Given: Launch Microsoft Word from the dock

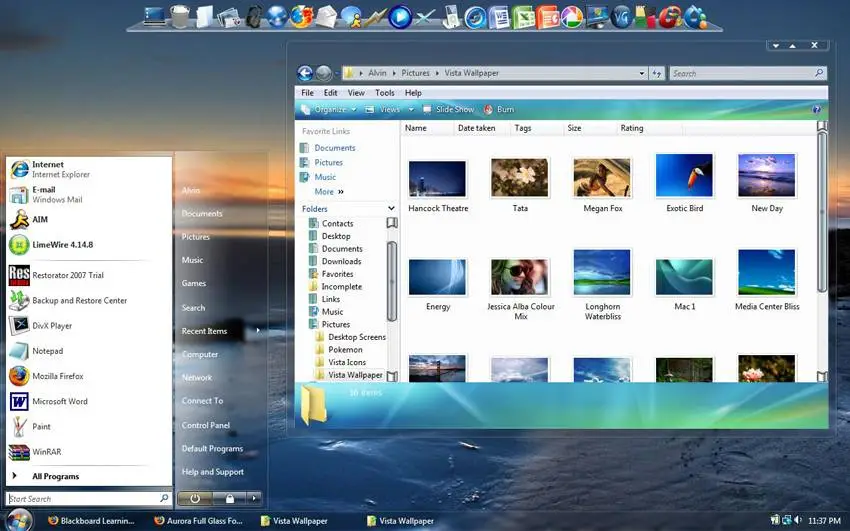Looking at the screenshot, I should (x=499, y=17).
